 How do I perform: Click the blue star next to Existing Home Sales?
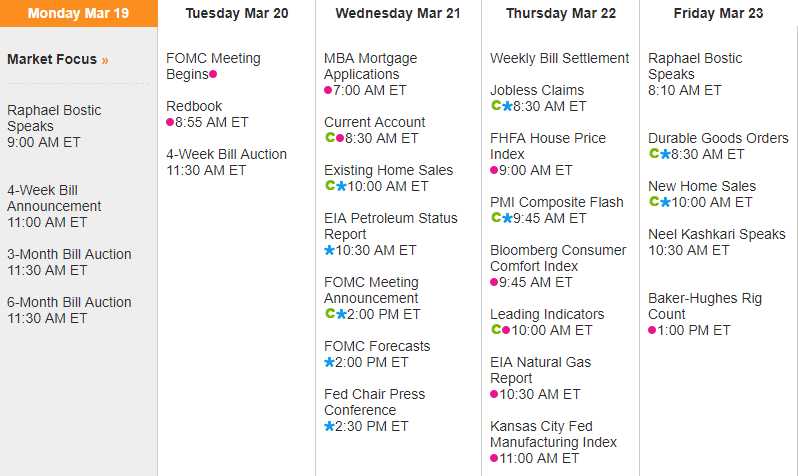(x=341, y=186)
